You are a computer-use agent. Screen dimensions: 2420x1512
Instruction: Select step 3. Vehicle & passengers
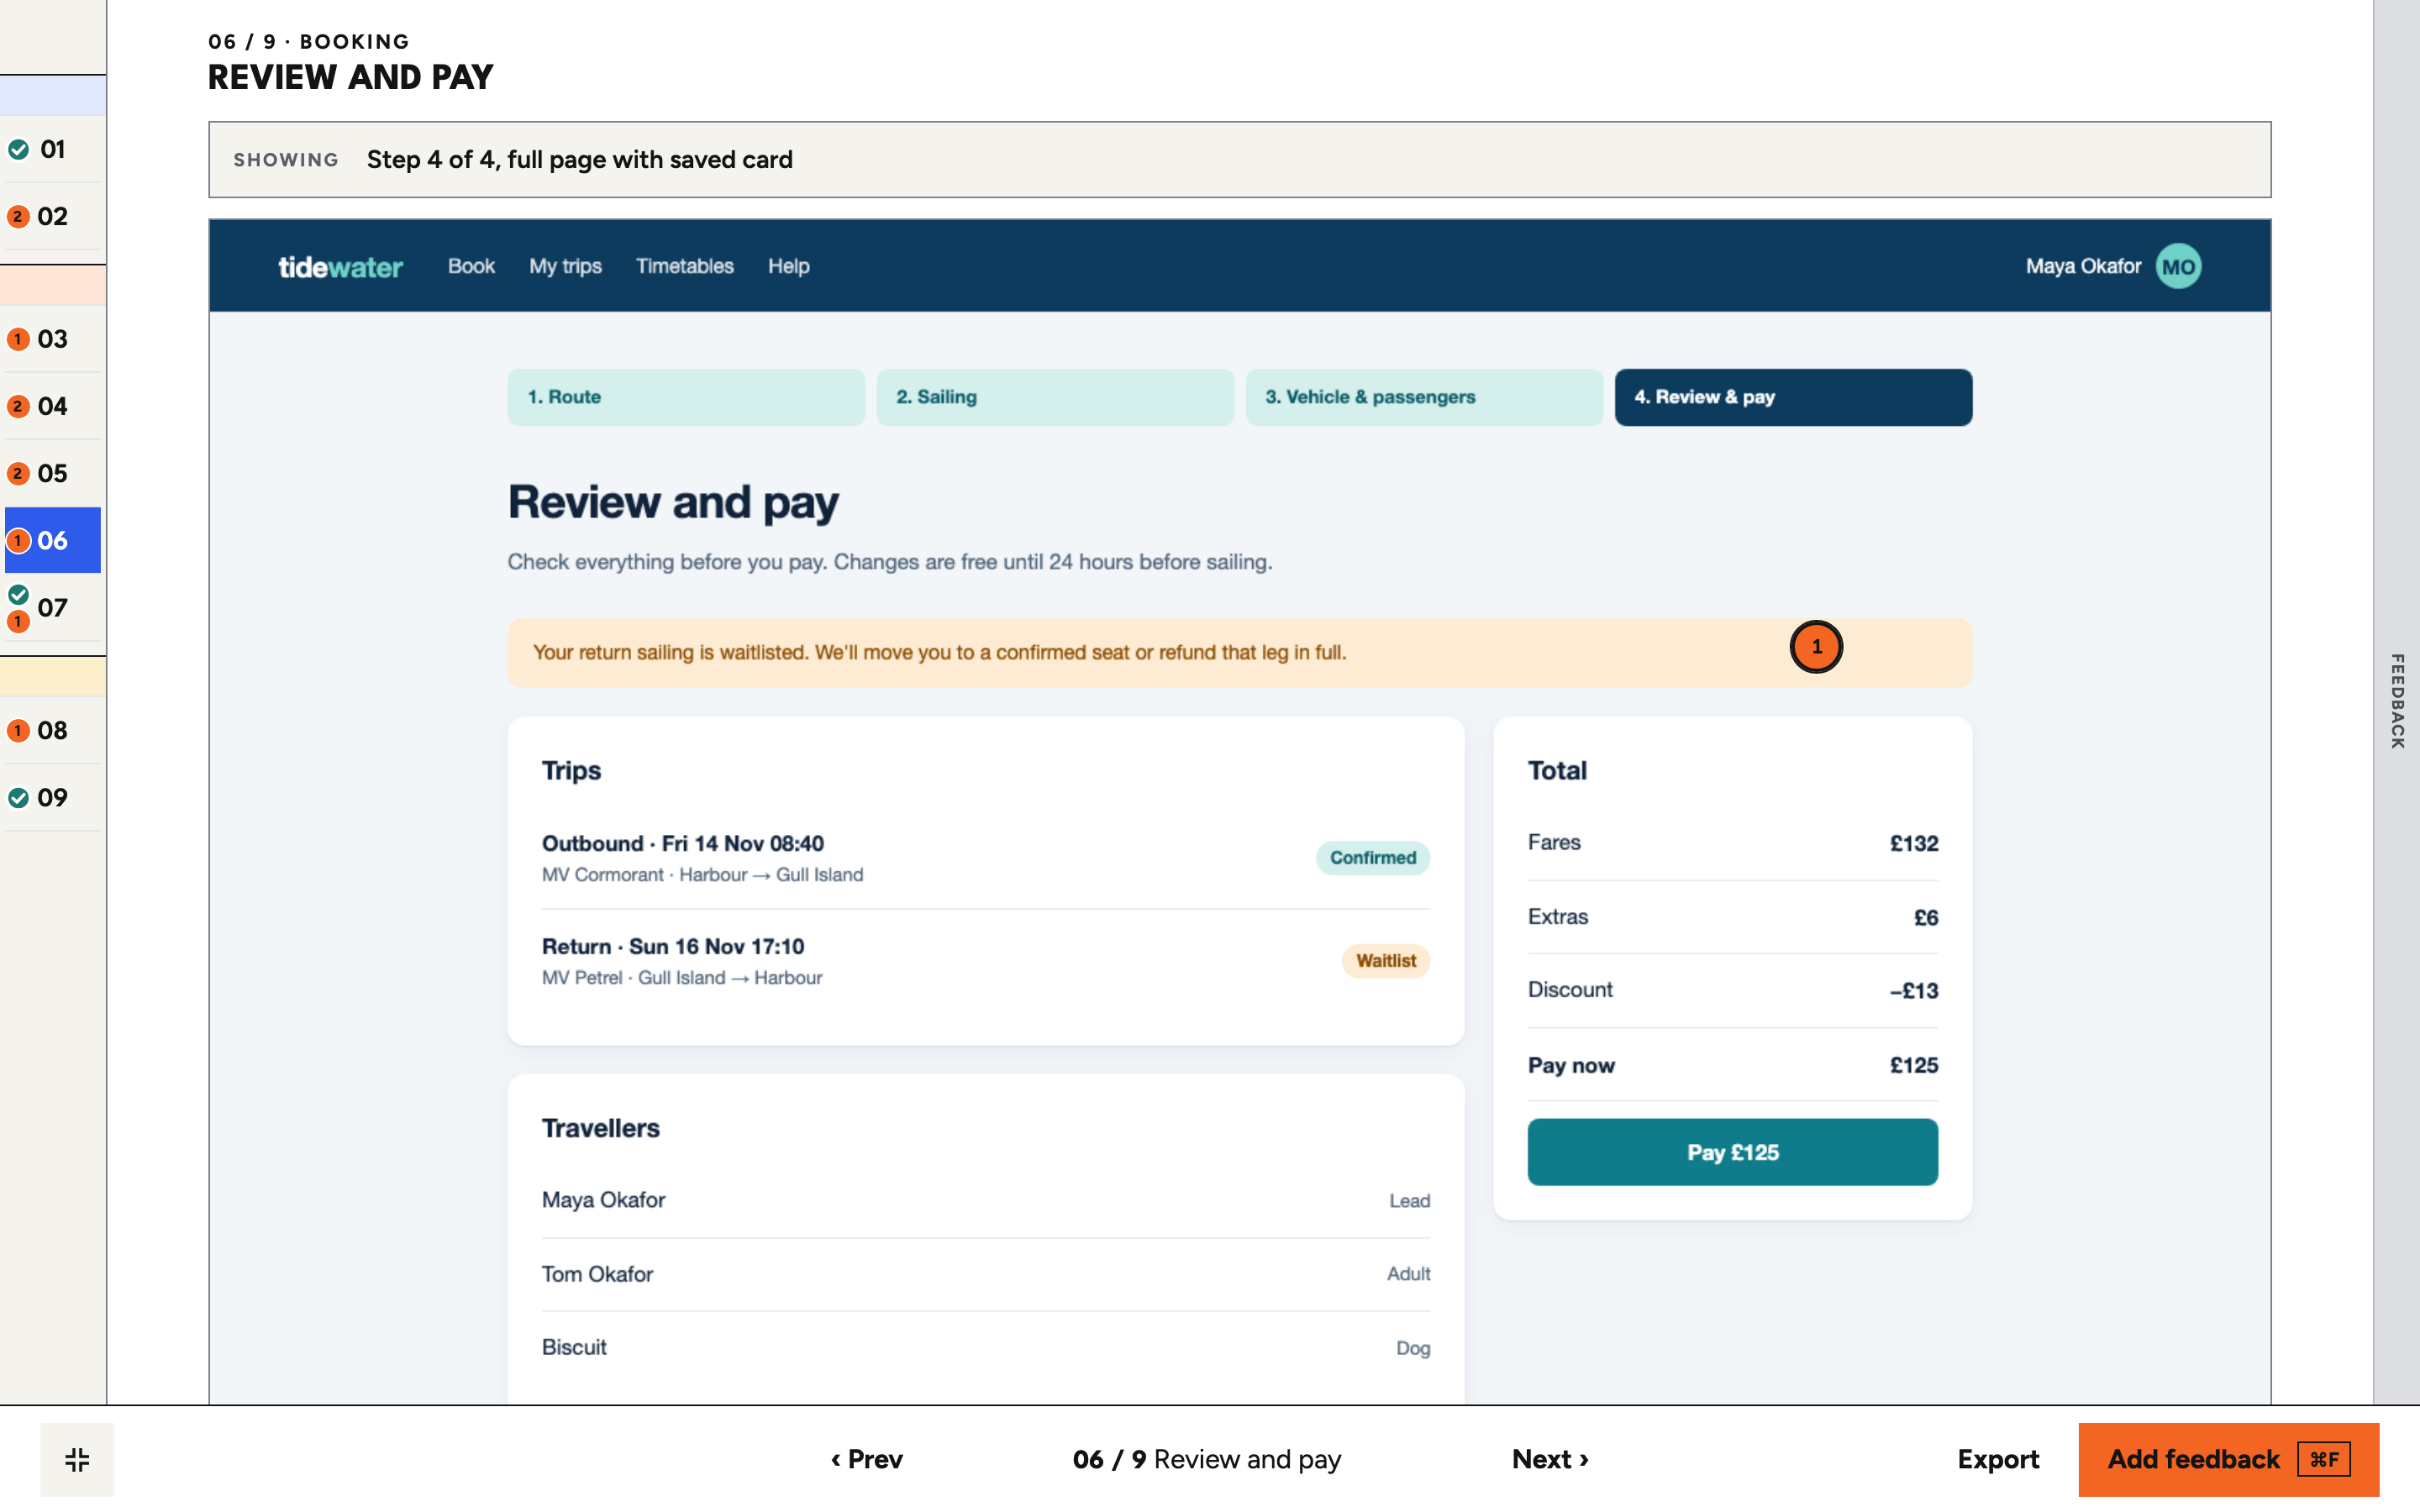point(1423,397)
